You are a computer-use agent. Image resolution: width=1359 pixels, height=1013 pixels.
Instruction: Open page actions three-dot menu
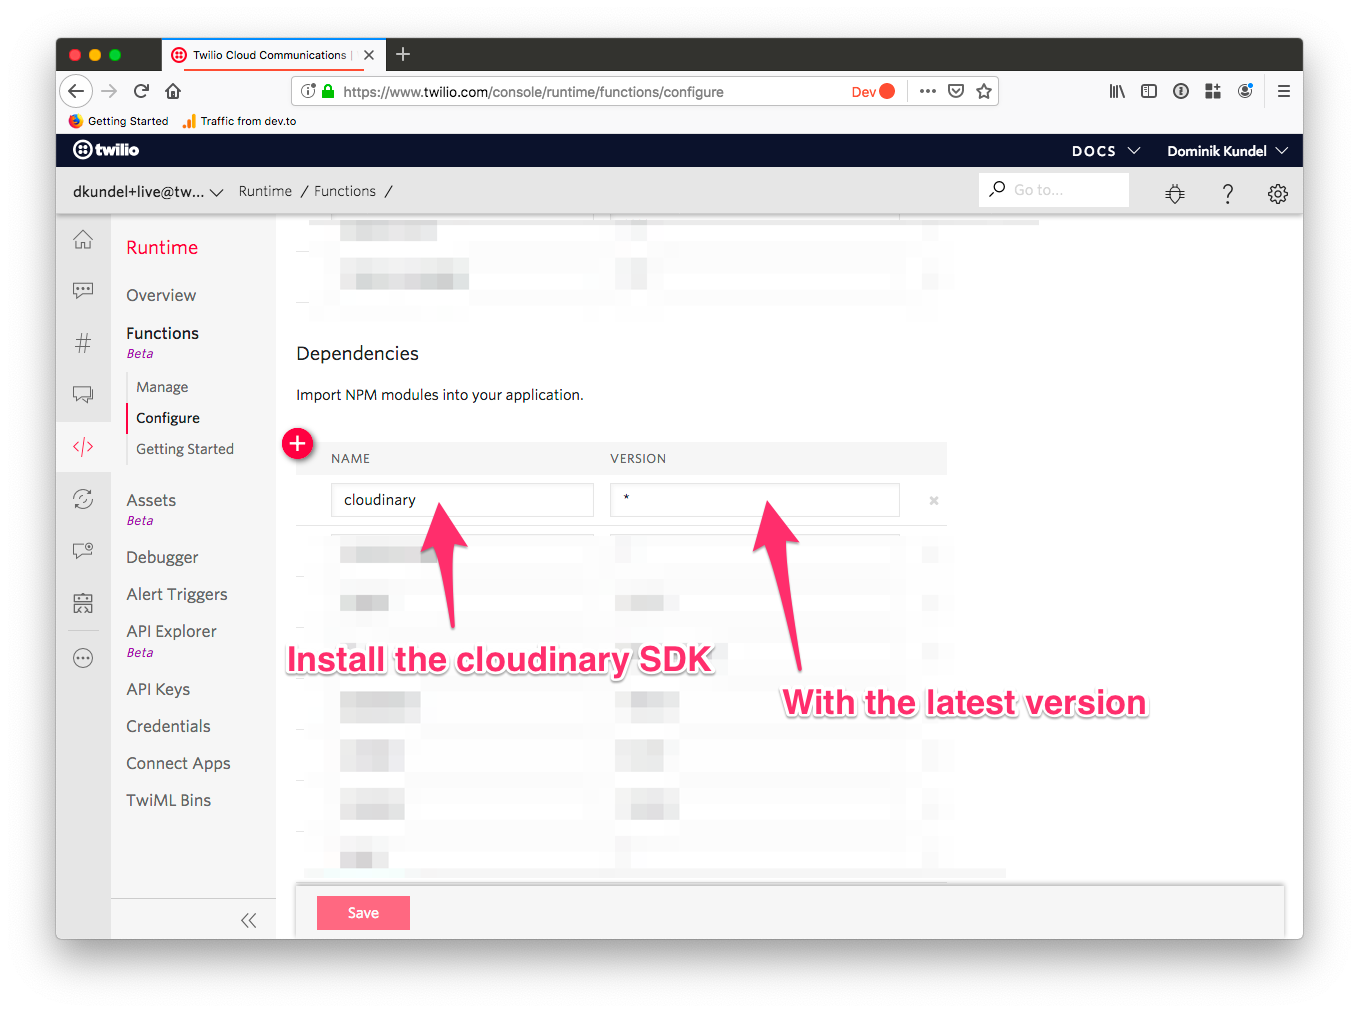click(x=928, y=91)
